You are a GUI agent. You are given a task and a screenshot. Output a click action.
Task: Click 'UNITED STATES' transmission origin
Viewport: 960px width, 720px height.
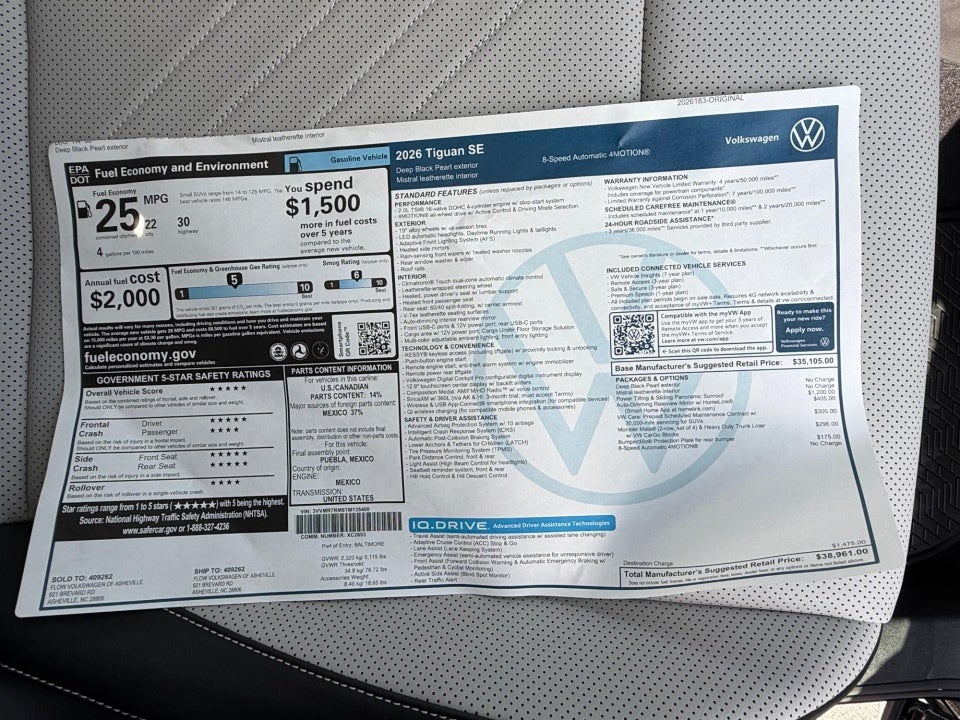point(348,498)
